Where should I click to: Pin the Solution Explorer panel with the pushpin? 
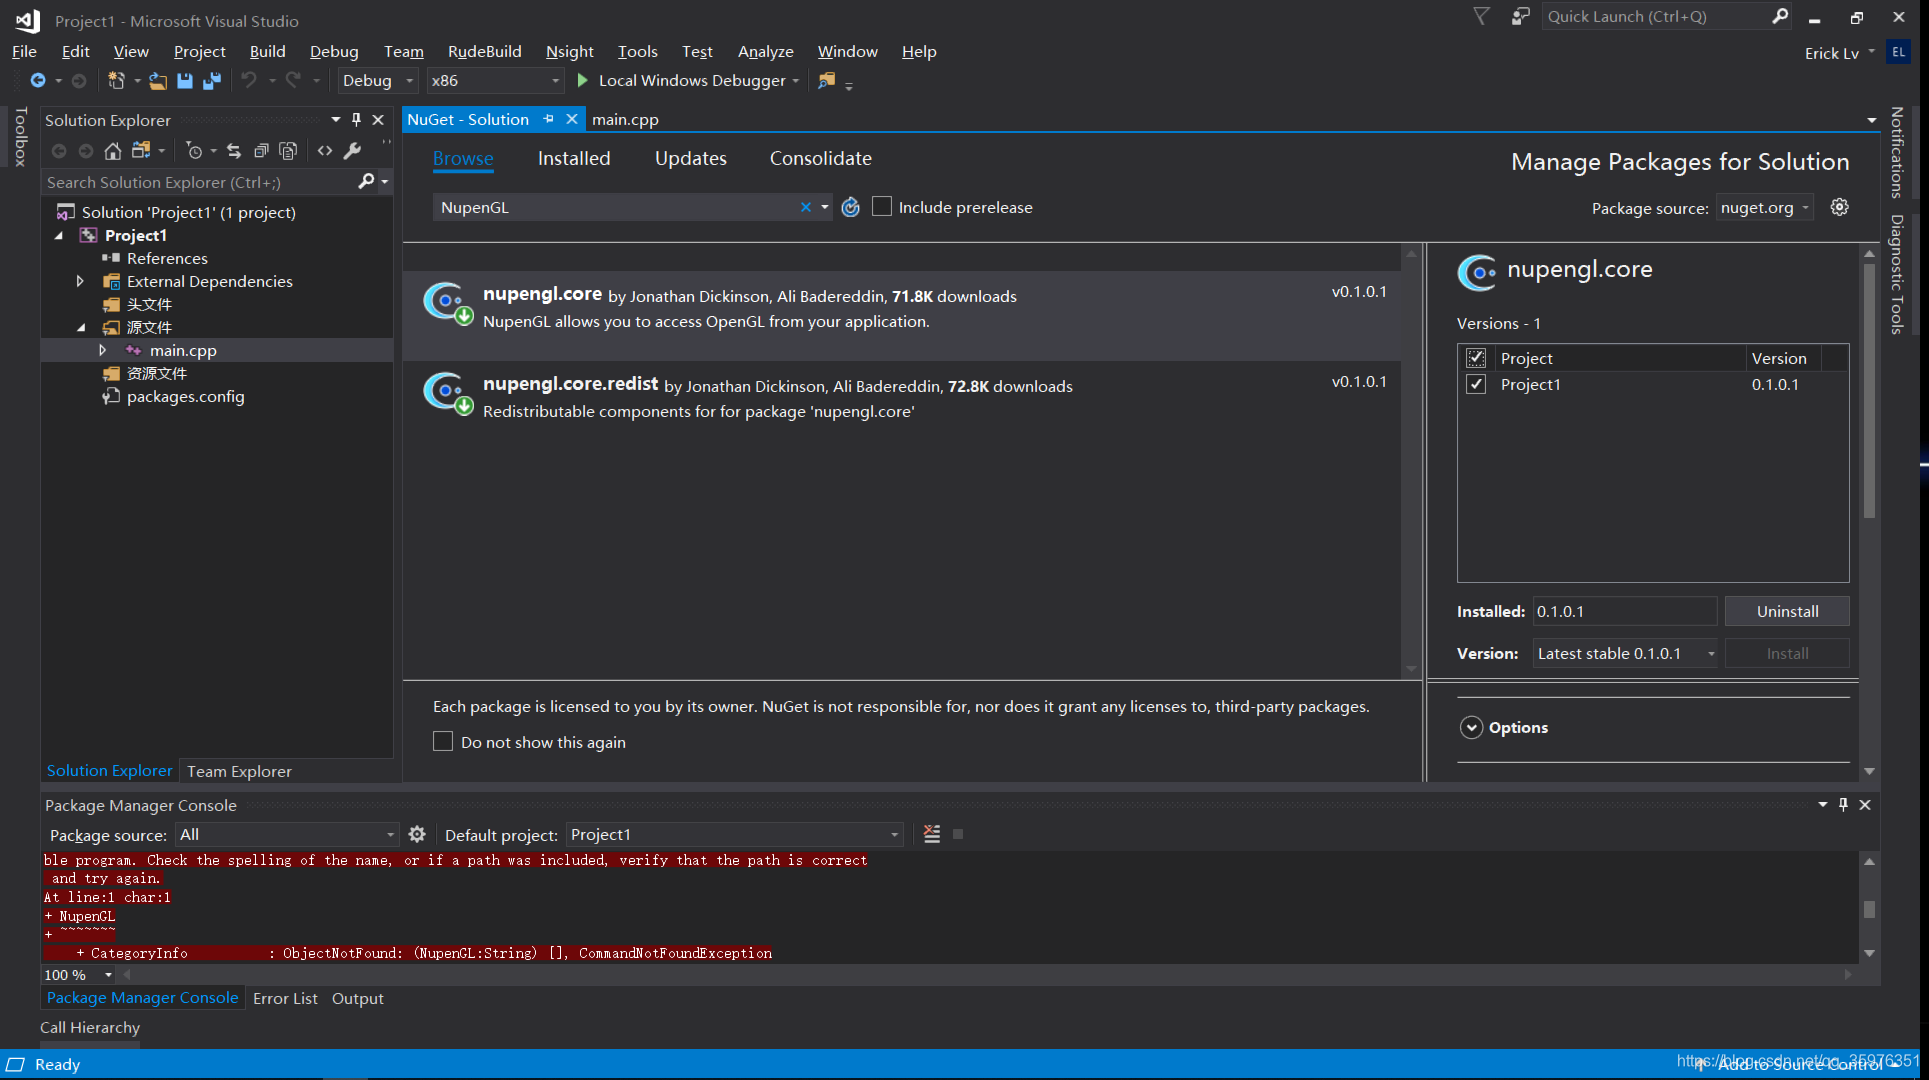pyautogui.click(x=356, y=120)
